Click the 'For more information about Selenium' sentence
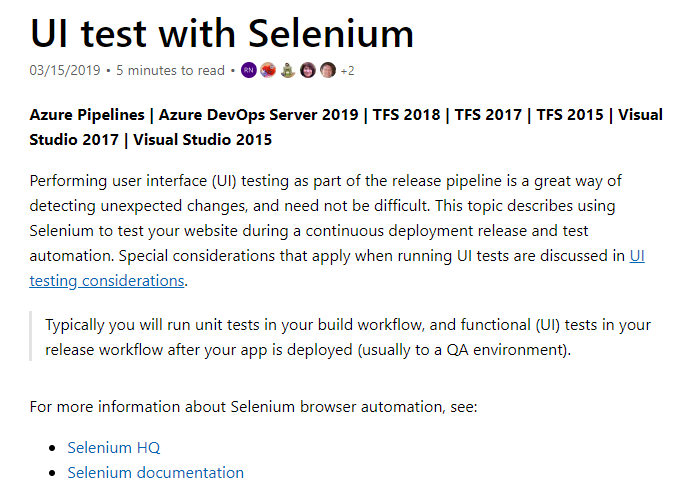The image size is (685, 493). [x=253, y=407]
